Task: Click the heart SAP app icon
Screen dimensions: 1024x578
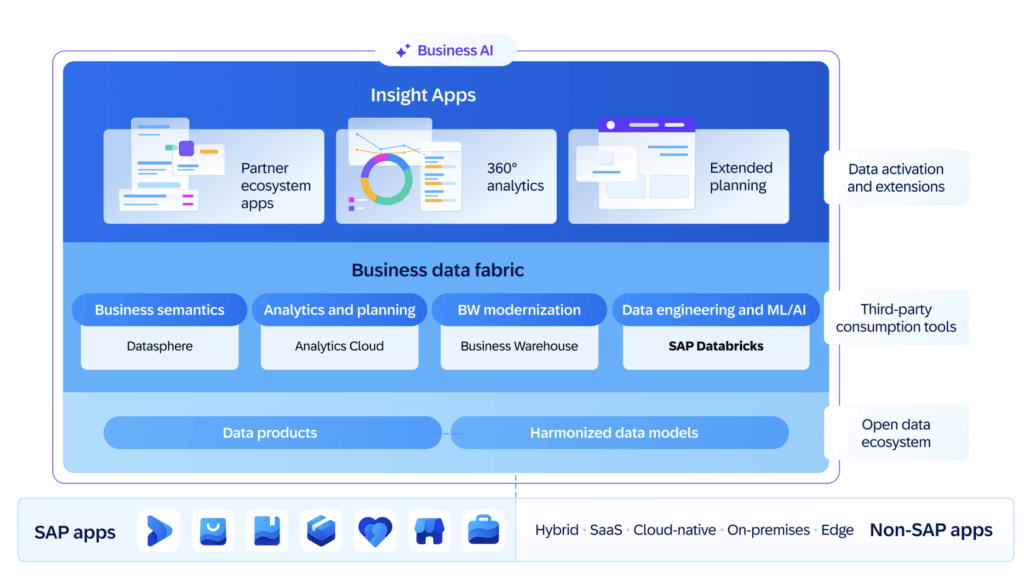Action: pos(375,531)
